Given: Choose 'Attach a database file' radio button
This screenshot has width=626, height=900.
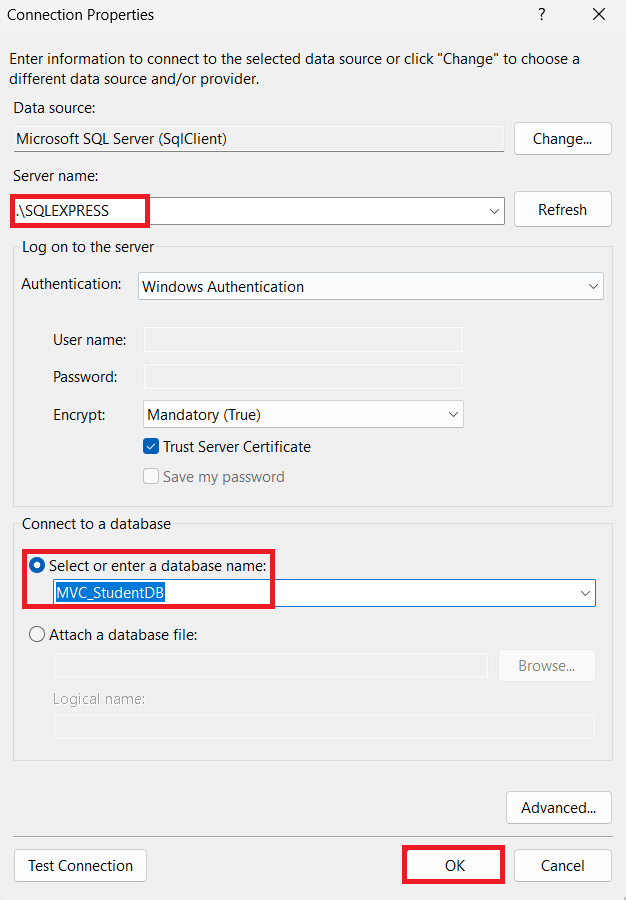Looking at the screenshot, I should click(37, 634).
